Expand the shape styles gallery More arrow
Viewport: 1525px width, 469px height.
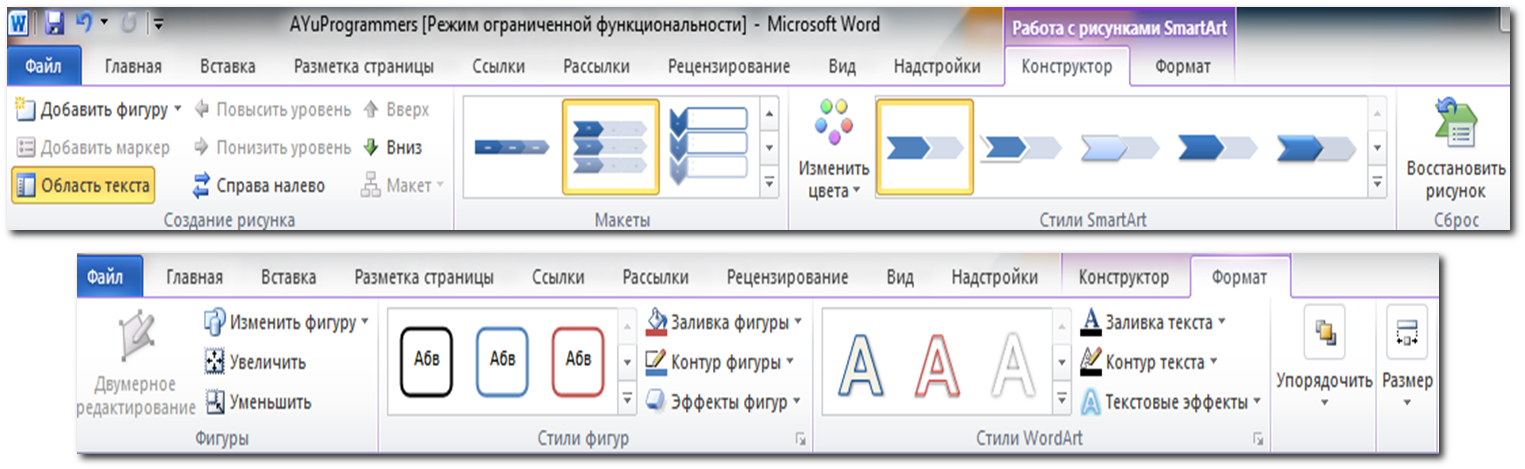point(628,399)
